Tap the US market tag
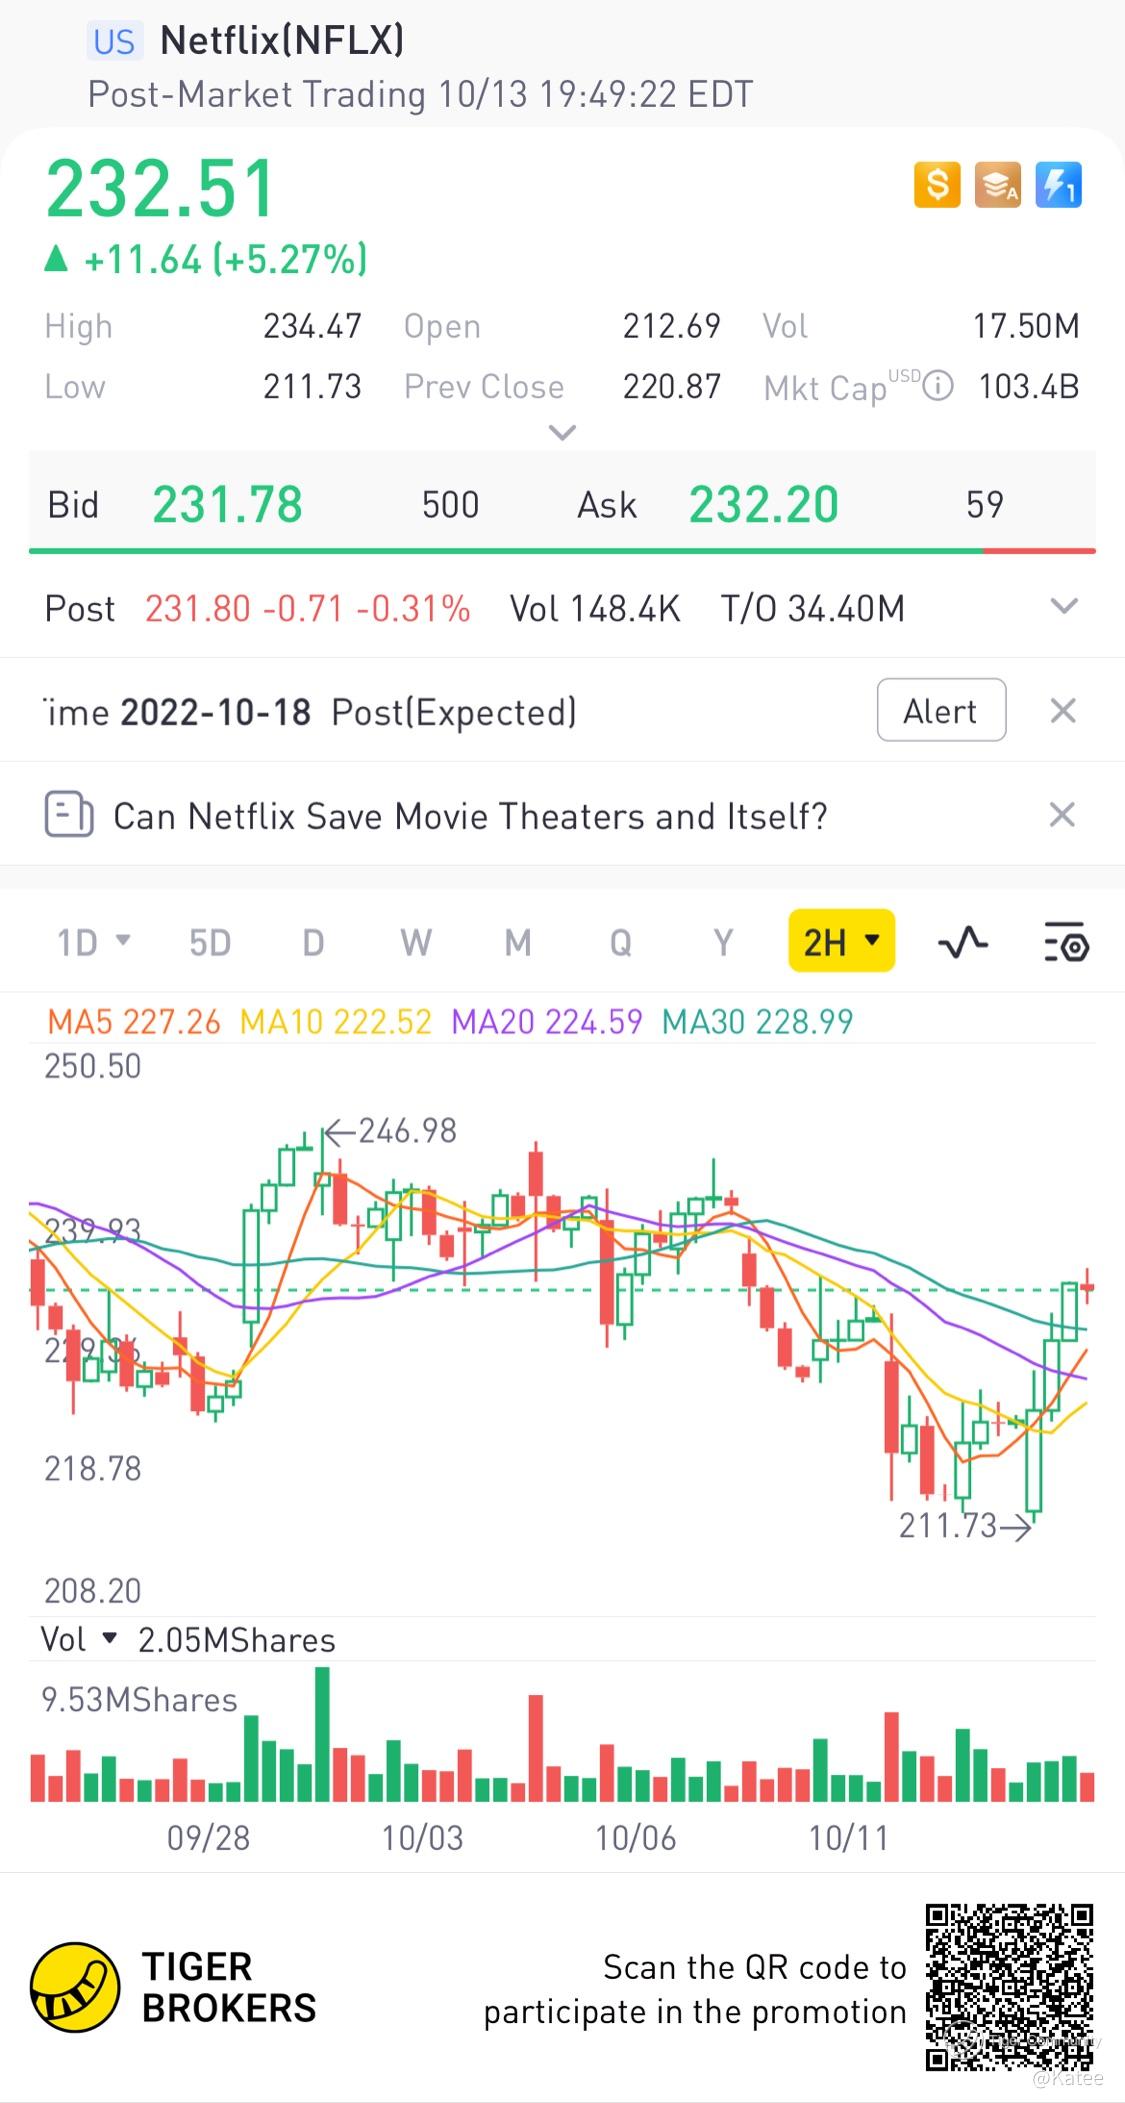Viewport: 1125px width, 2103px height. [x=114, y=41]
